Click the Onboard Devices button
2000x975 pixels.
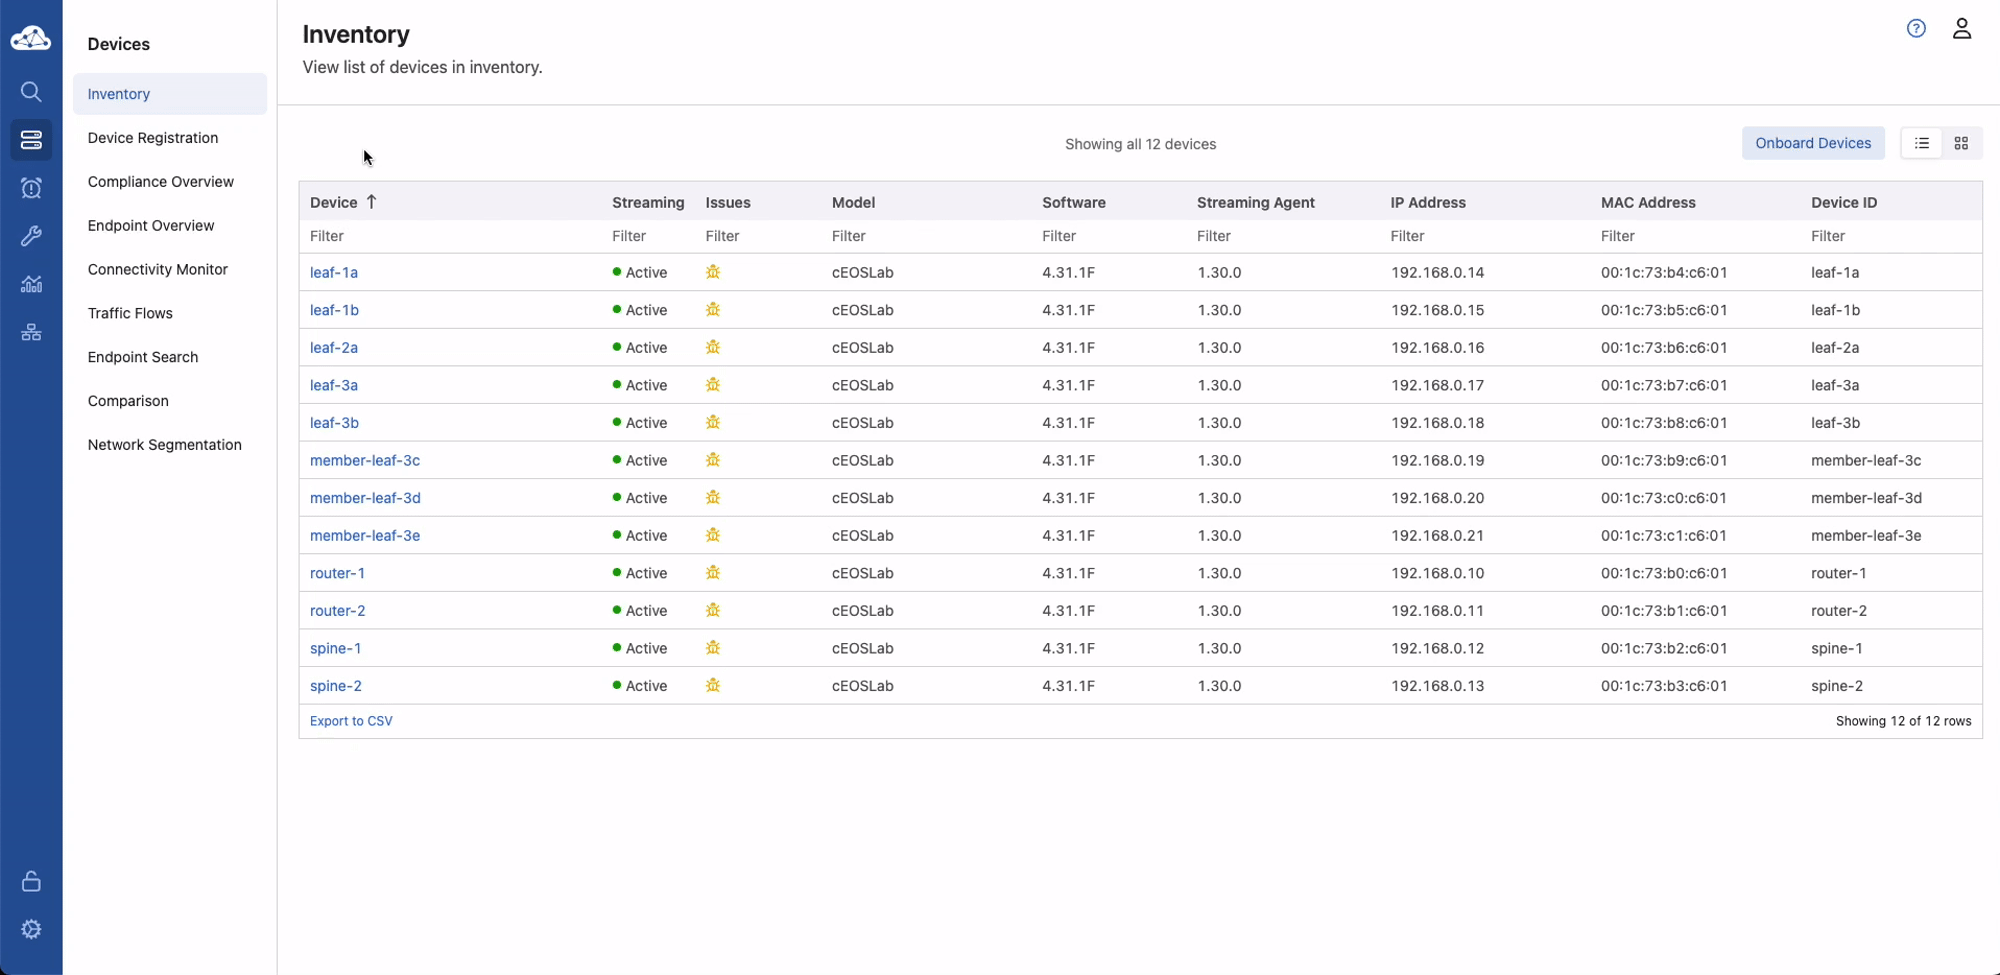(x=1812, y=143)
